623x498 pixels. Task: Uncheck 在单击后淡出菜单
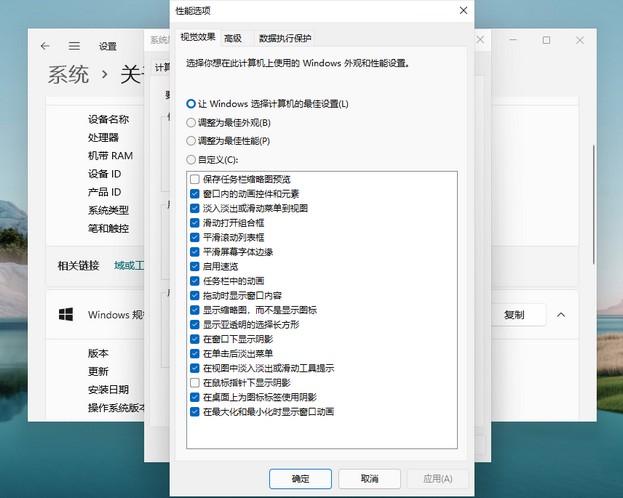[195, 353]
